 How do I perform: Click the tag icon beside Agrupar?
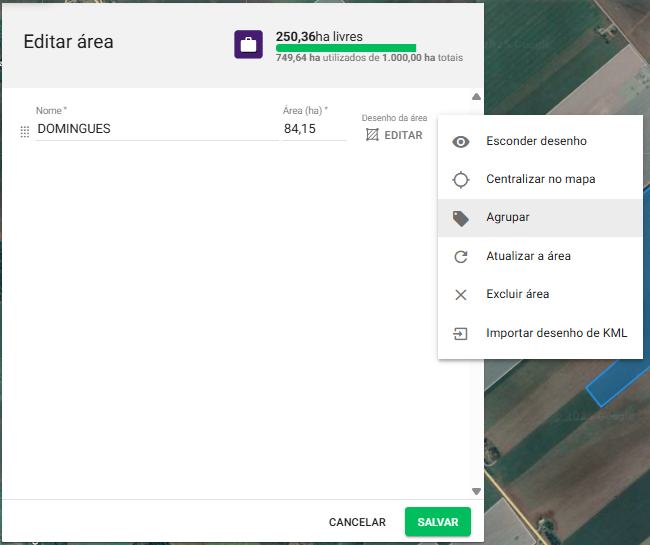(x=460, y=218)
